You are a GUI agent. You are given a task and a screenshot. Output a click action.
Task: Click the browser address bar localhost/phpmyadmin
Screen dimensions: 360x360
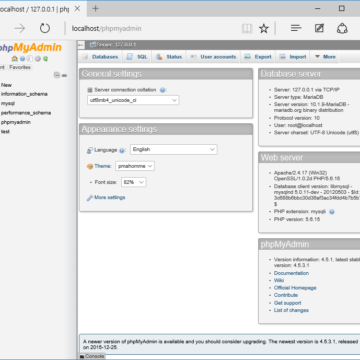tap(107, 29)
